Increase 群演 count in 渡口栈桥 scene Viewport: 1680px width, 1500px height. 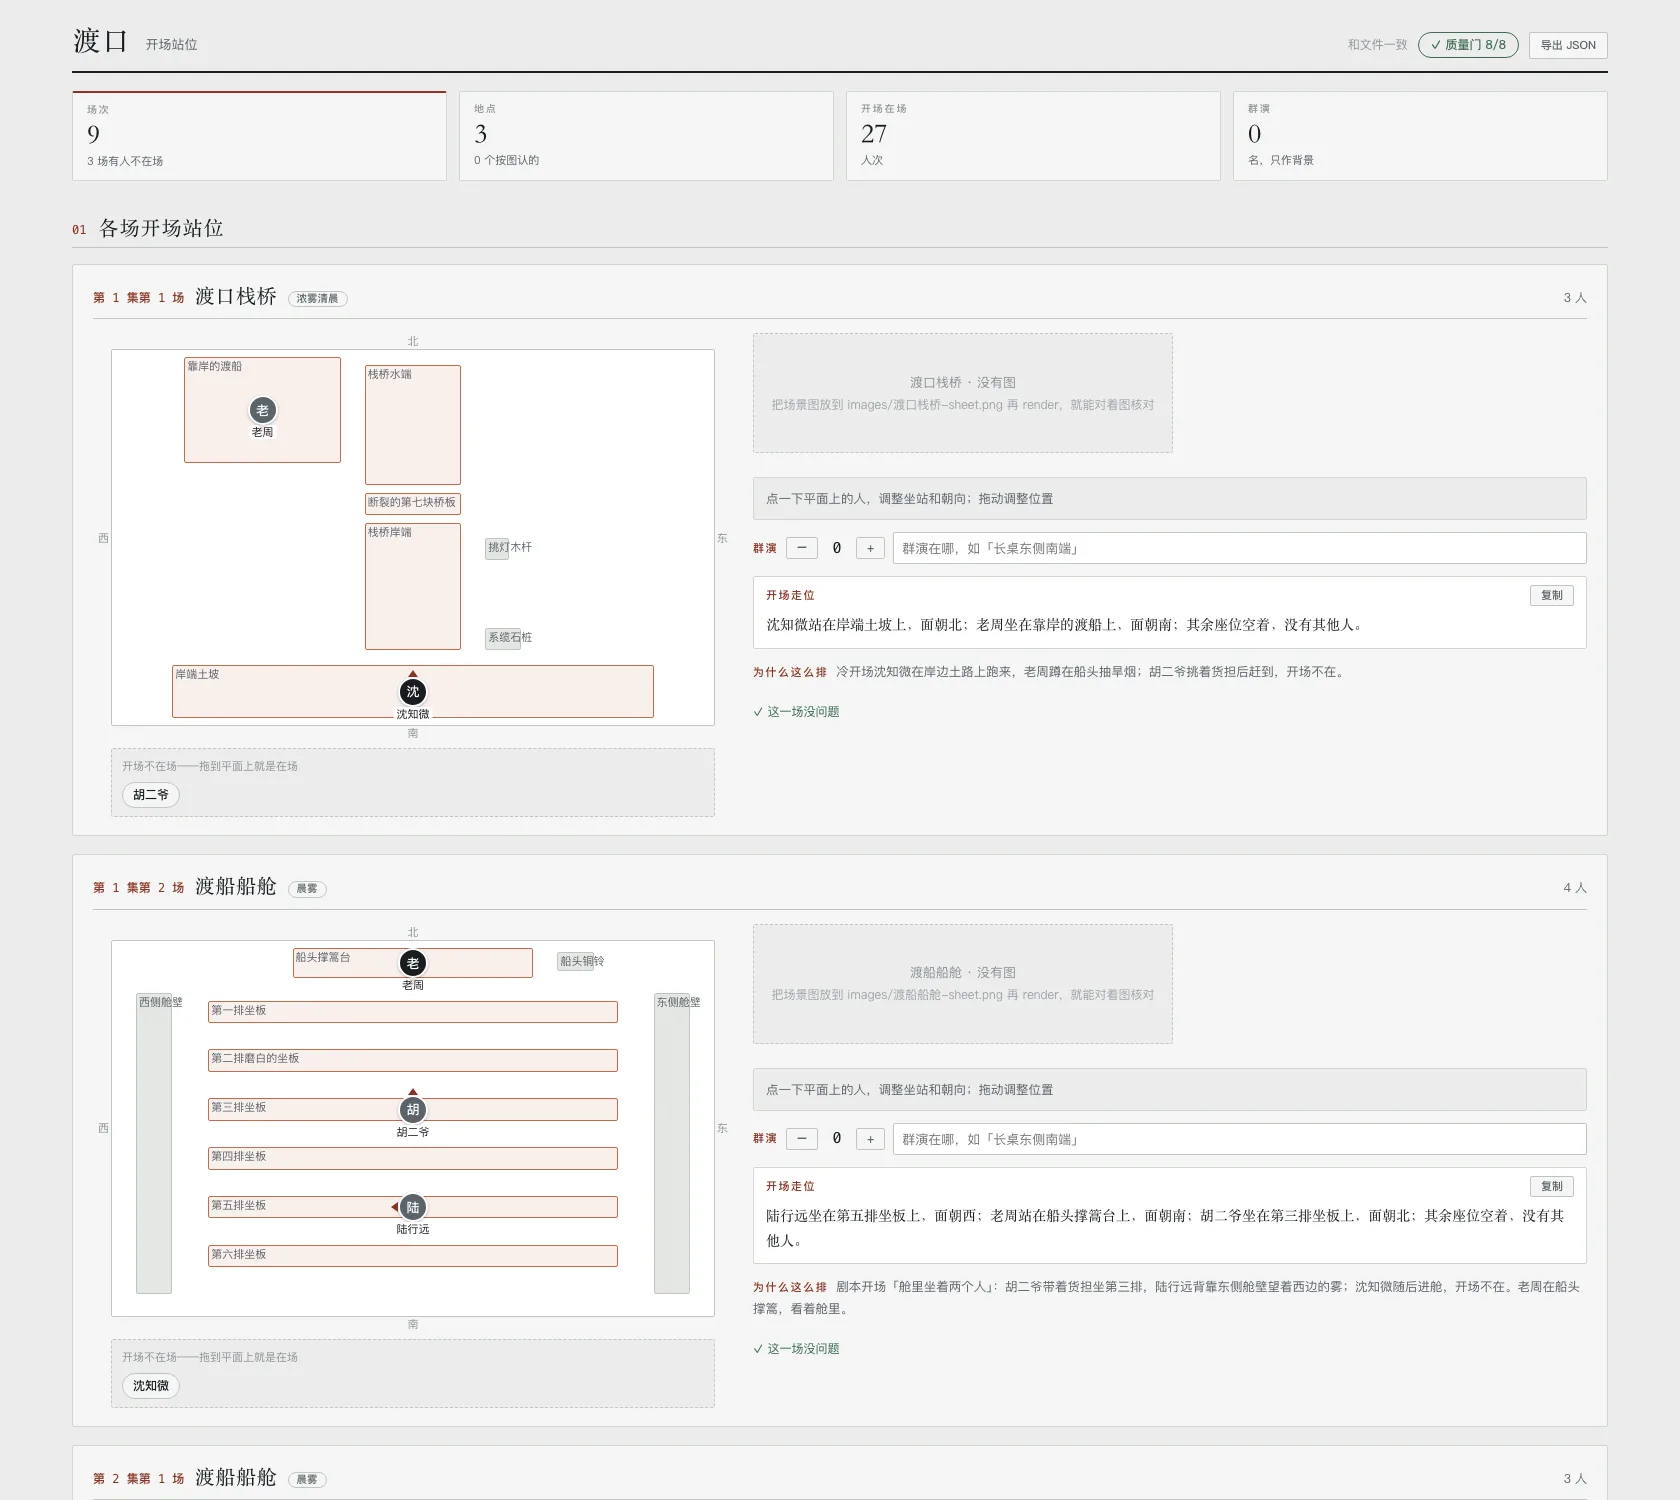click(870, 548)
